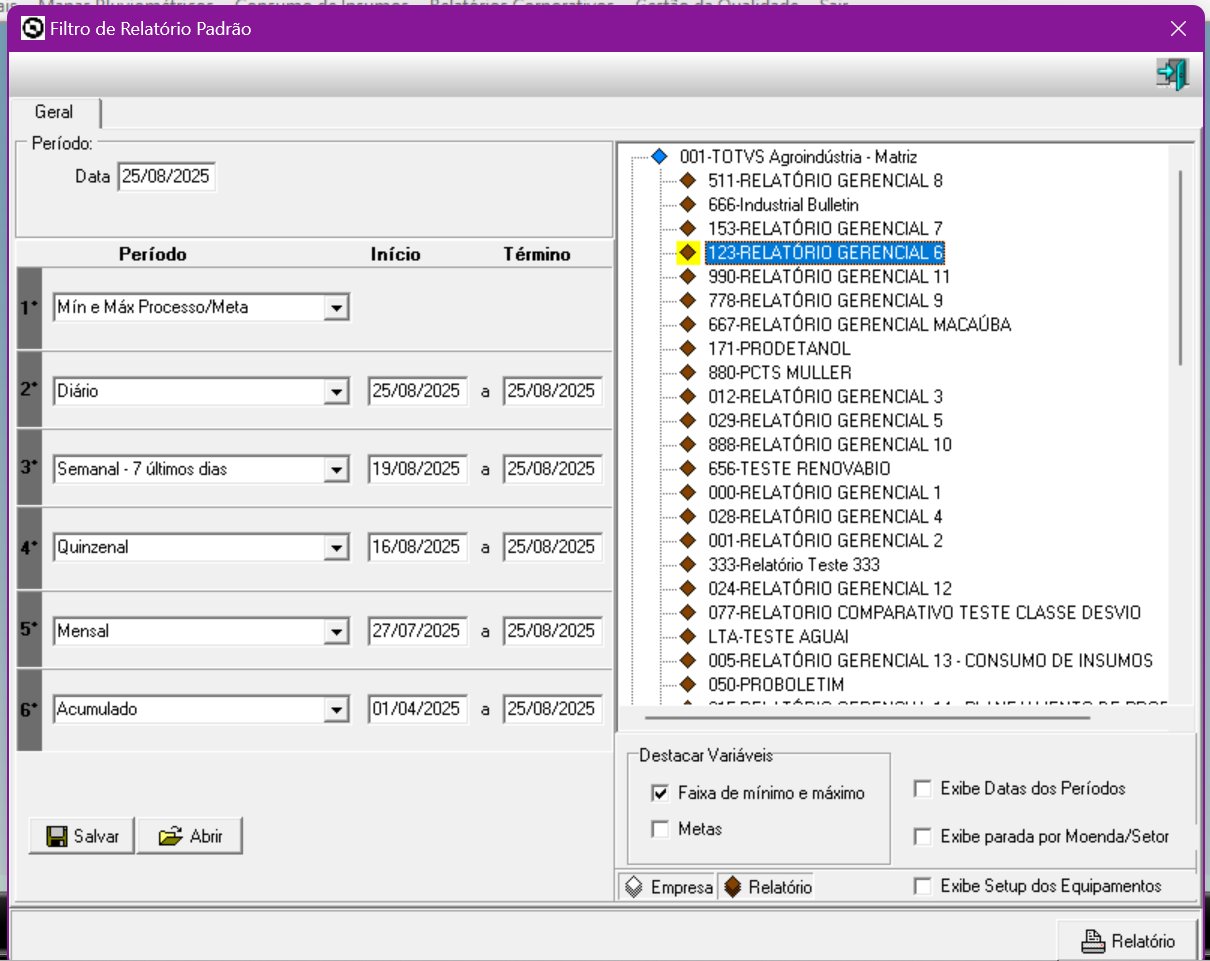Click the diamond icon beside 001-RELATÓRIO GERENCIAL 2
The image size is (1210, 961).
(688, 541)
